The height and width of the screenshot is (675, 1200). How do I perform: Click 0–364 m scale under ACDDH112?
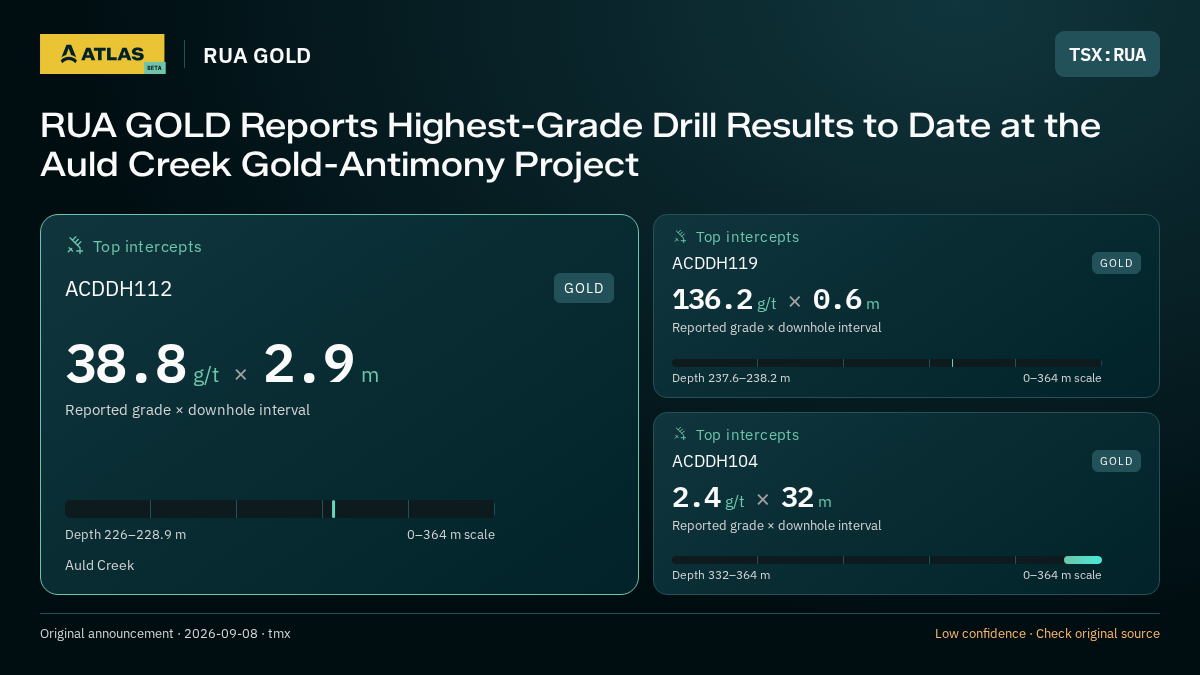[x=451, y=535]
